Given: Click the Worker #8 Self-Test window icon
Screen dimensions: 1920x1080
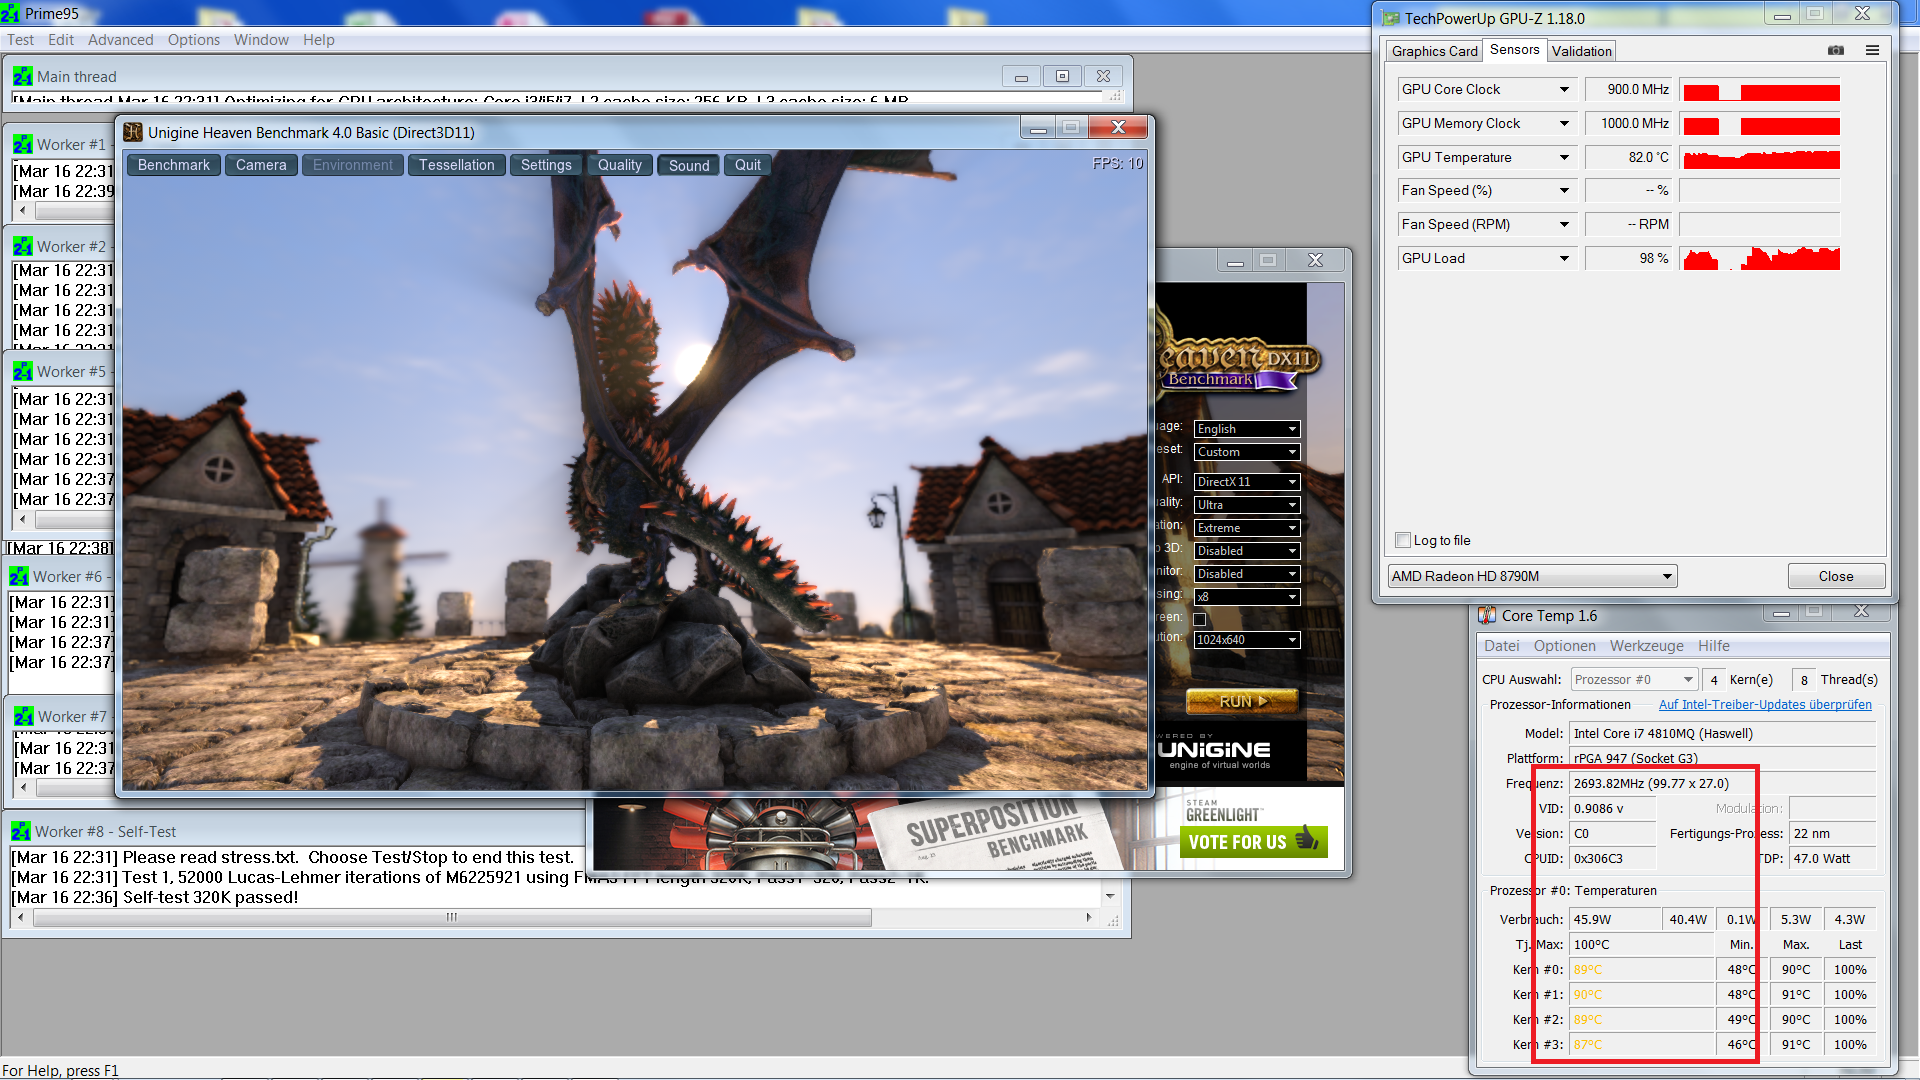Looking at the screenshot, I should (x=21, y=832).
